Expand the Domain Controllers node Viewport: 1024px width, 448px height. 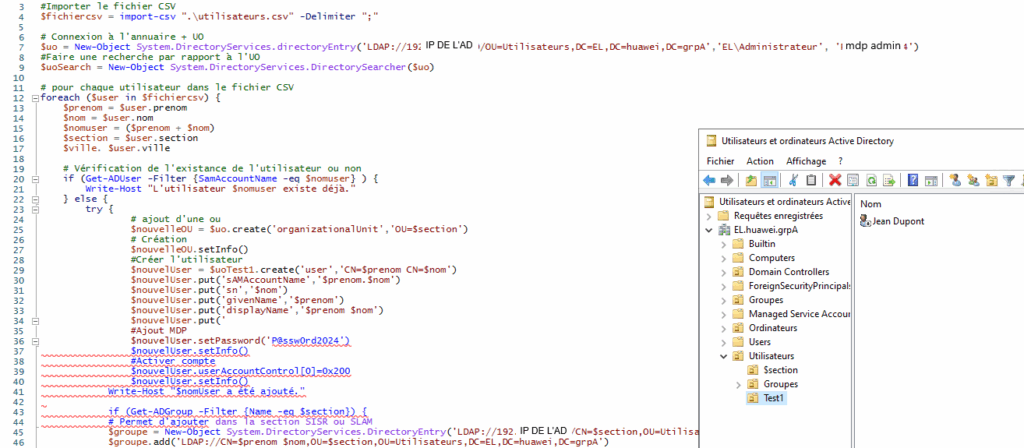coord(724,271)
